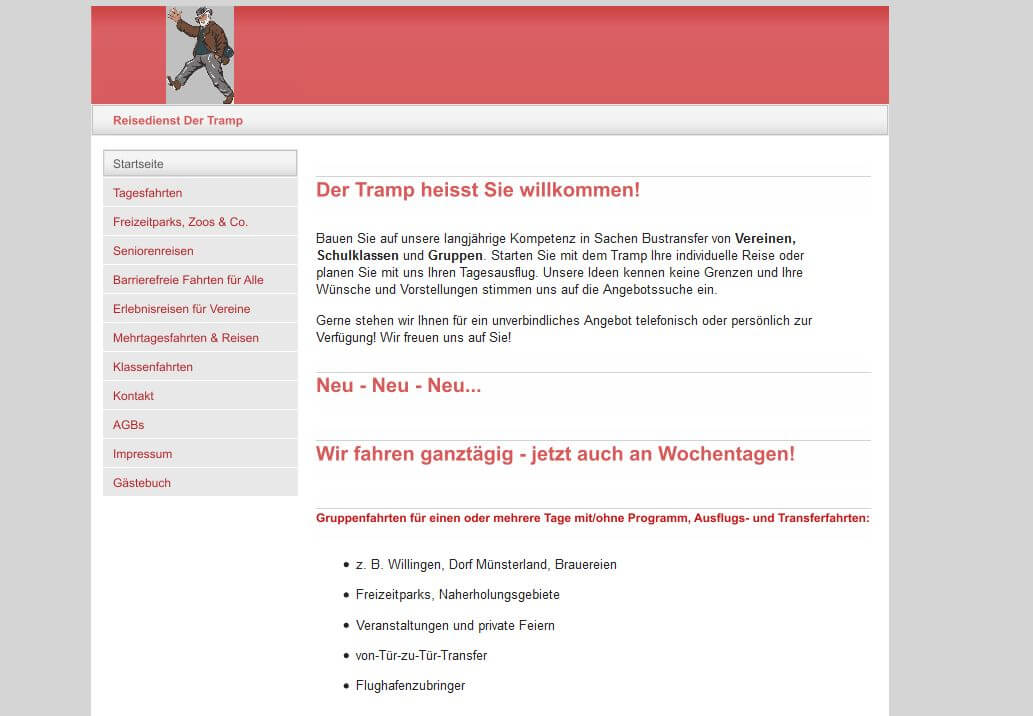The height and width of the screenshot is (716, 1033).
Task: Go to the Kontakt page
Action: [x=200, y=396]
